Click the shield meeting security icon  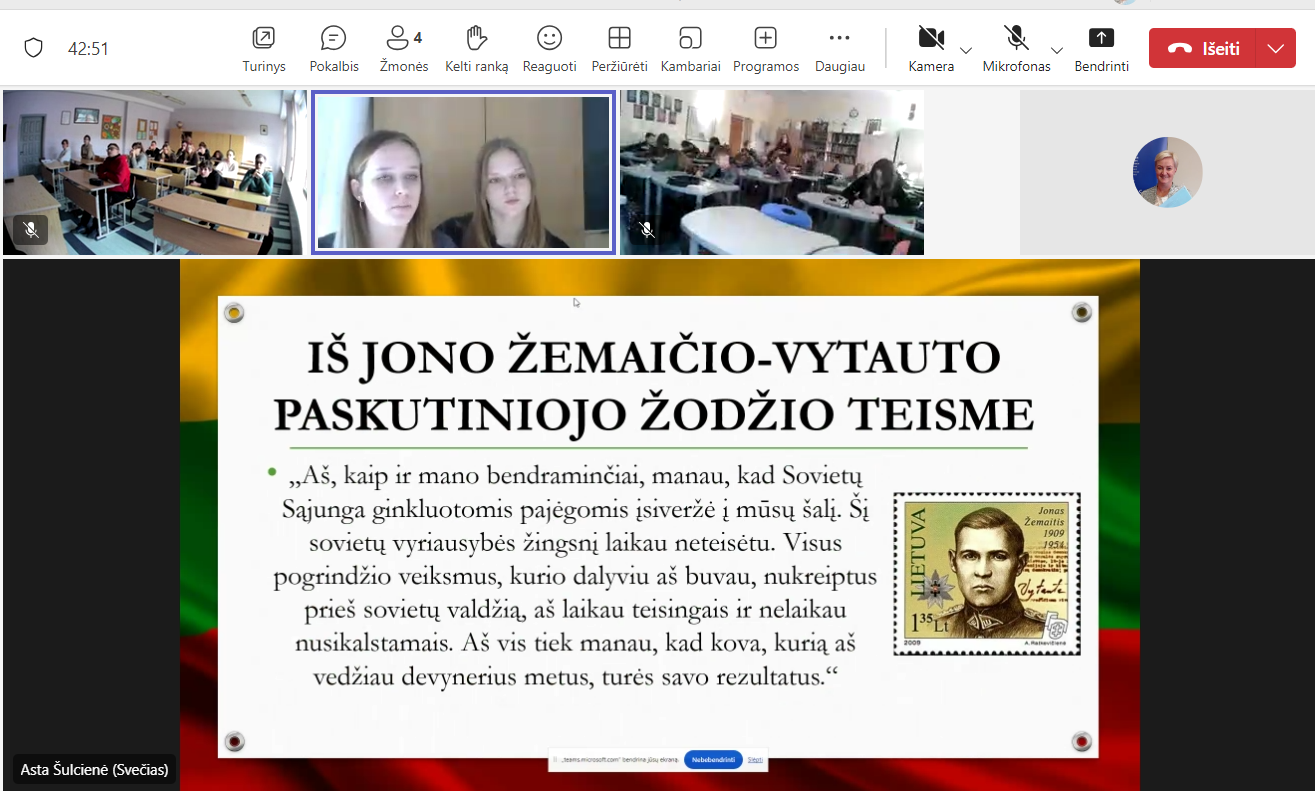coord(33,48)
